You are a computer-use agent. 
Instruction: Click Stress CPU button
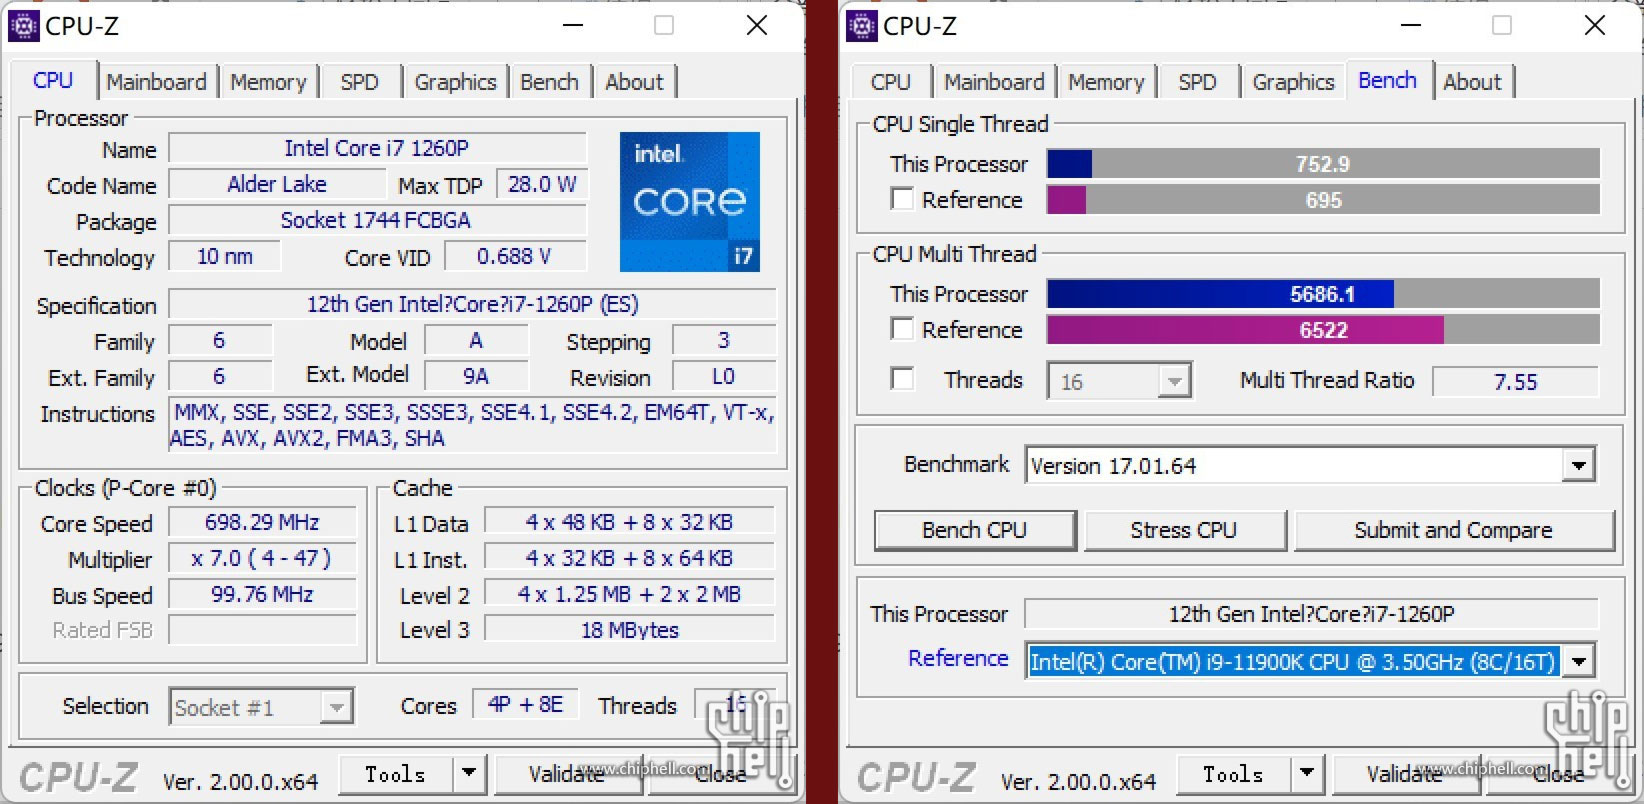(1185, 530)
